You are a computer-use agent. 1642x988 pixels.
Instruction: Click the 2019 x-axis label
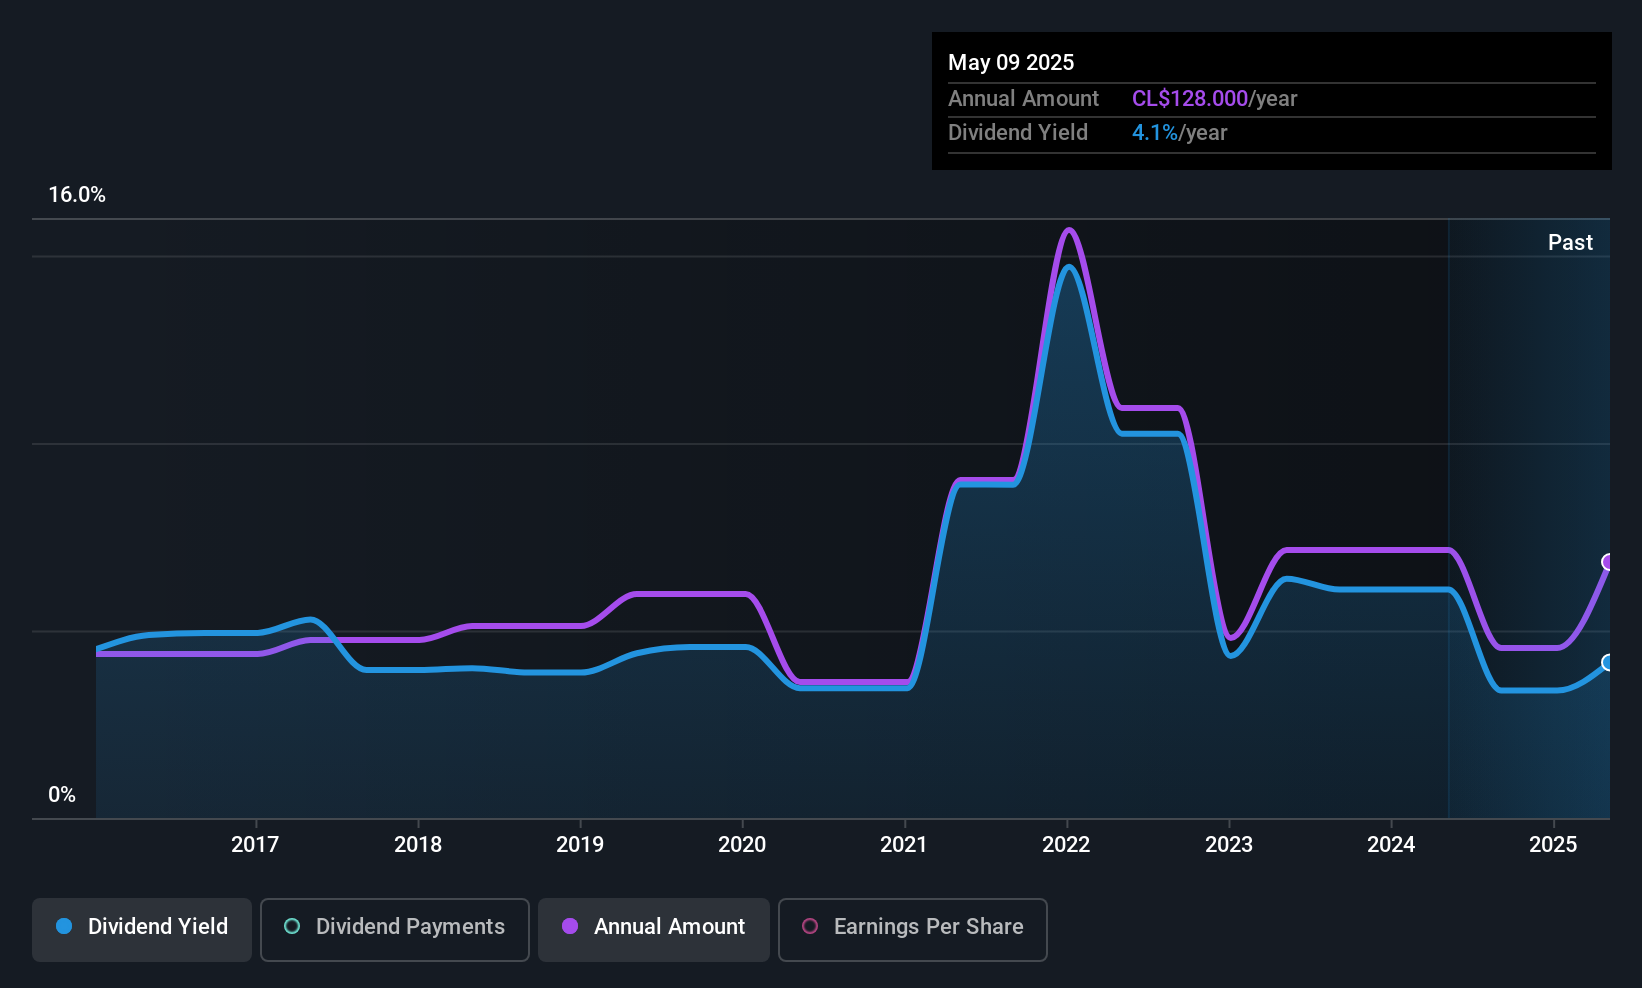580,844
